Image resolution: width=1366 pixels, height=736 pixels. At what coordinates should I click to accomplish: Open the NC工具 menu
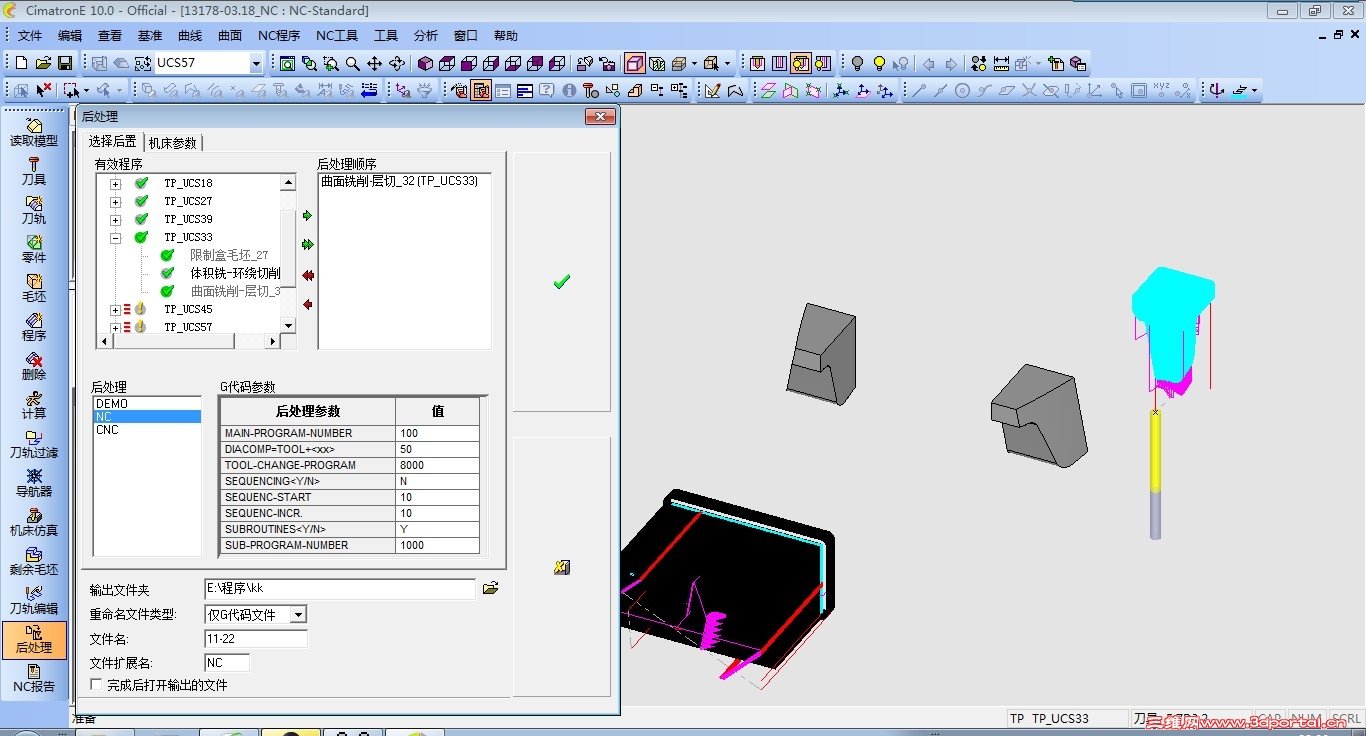coord(337,36)
